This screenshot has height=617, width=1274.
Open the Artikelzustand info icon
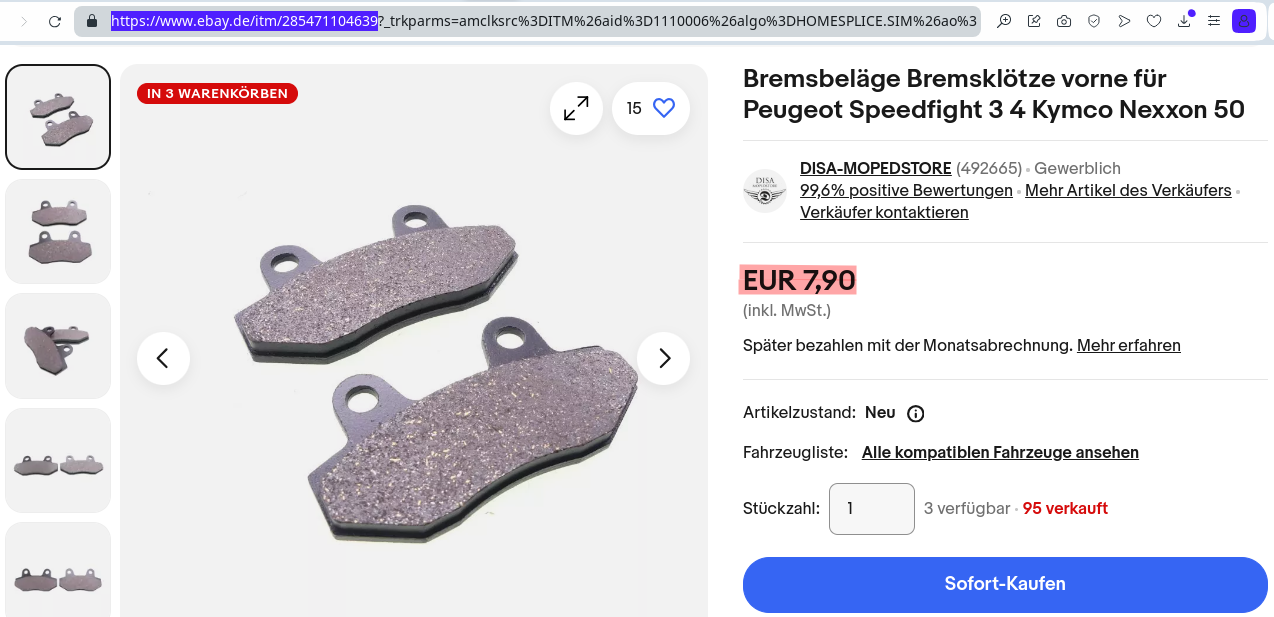point(915,413)
